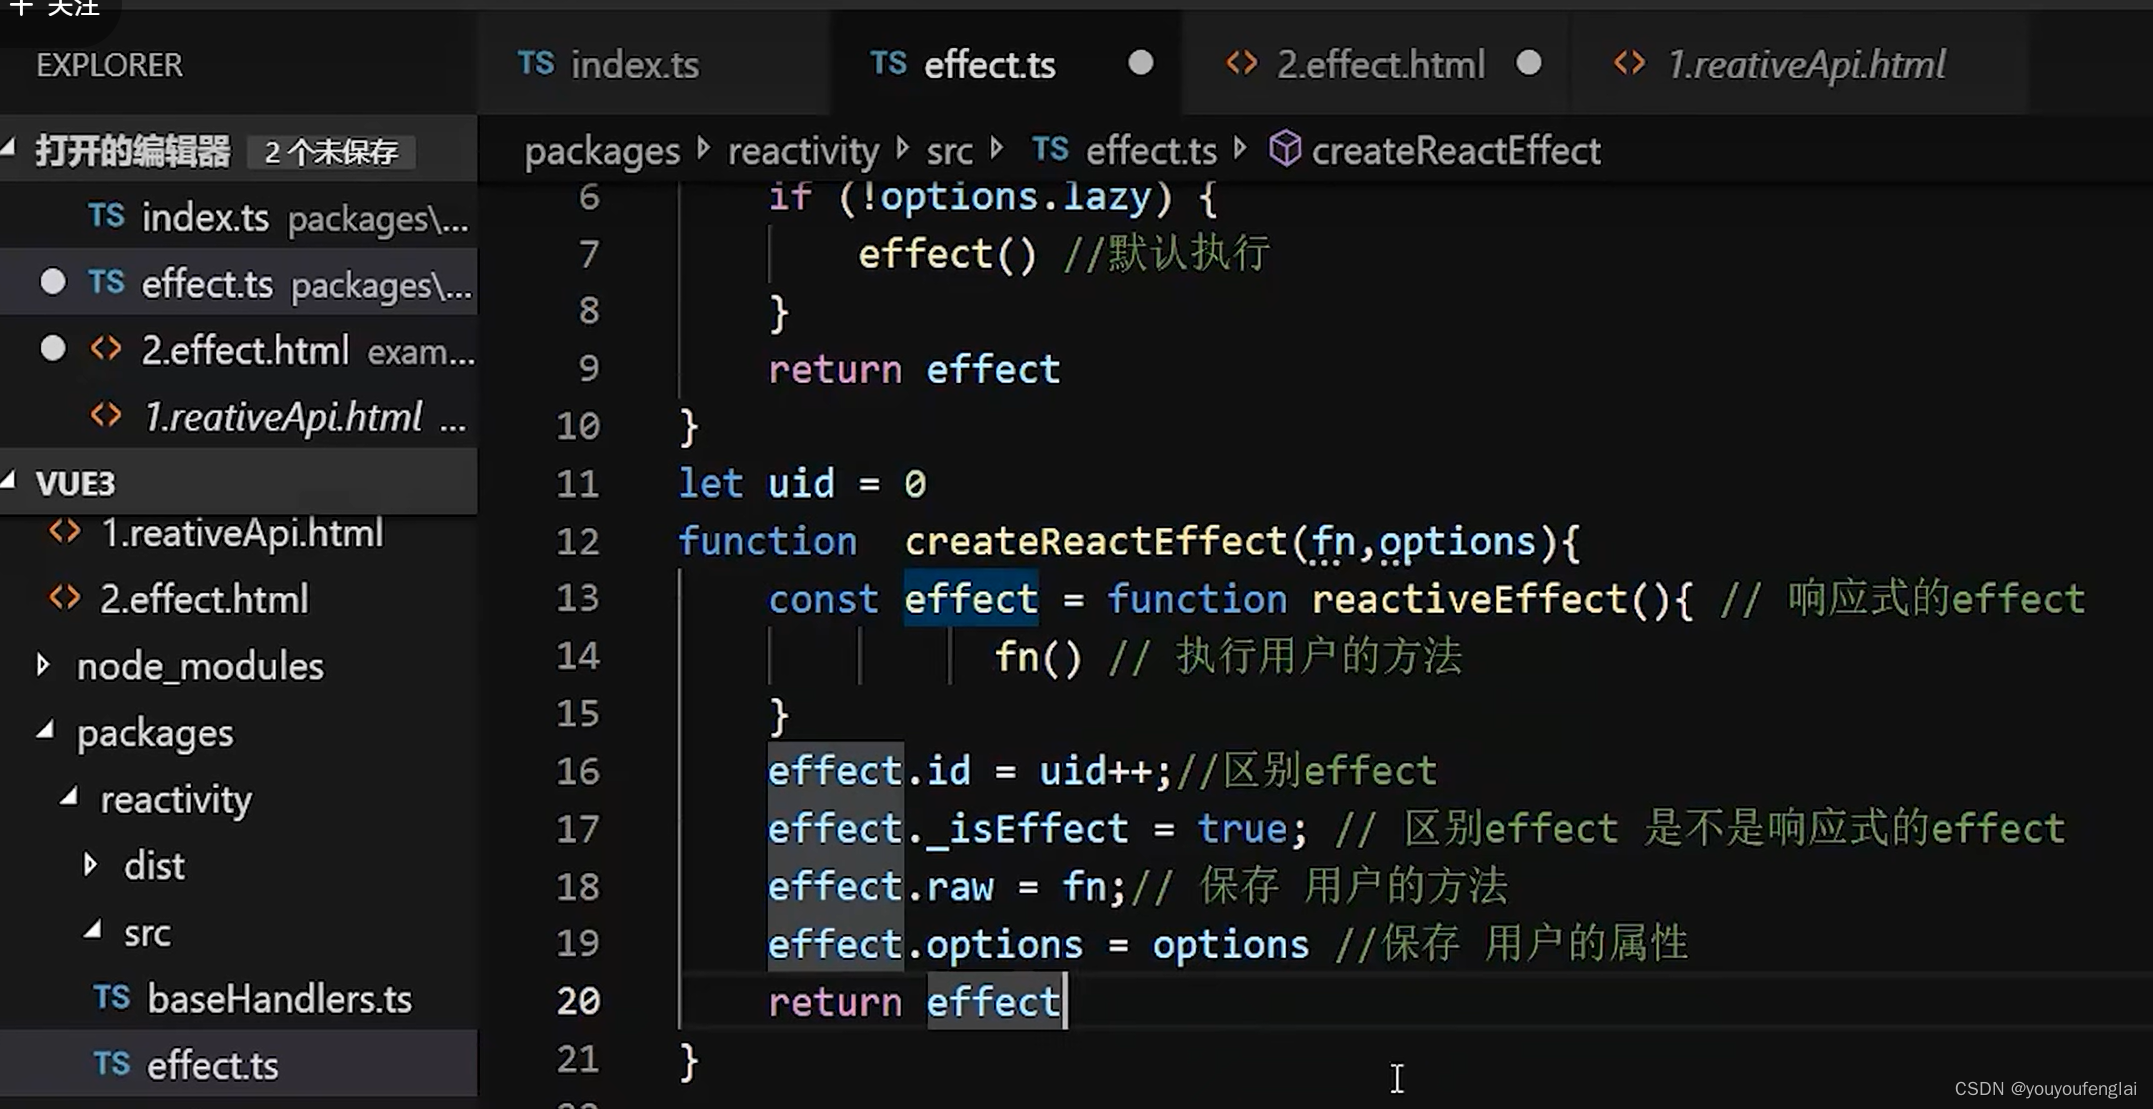Click 'fn()' call on line 14
Image resolution: width=2153 pixels, height=1109 pixels.
[1038, 657]
